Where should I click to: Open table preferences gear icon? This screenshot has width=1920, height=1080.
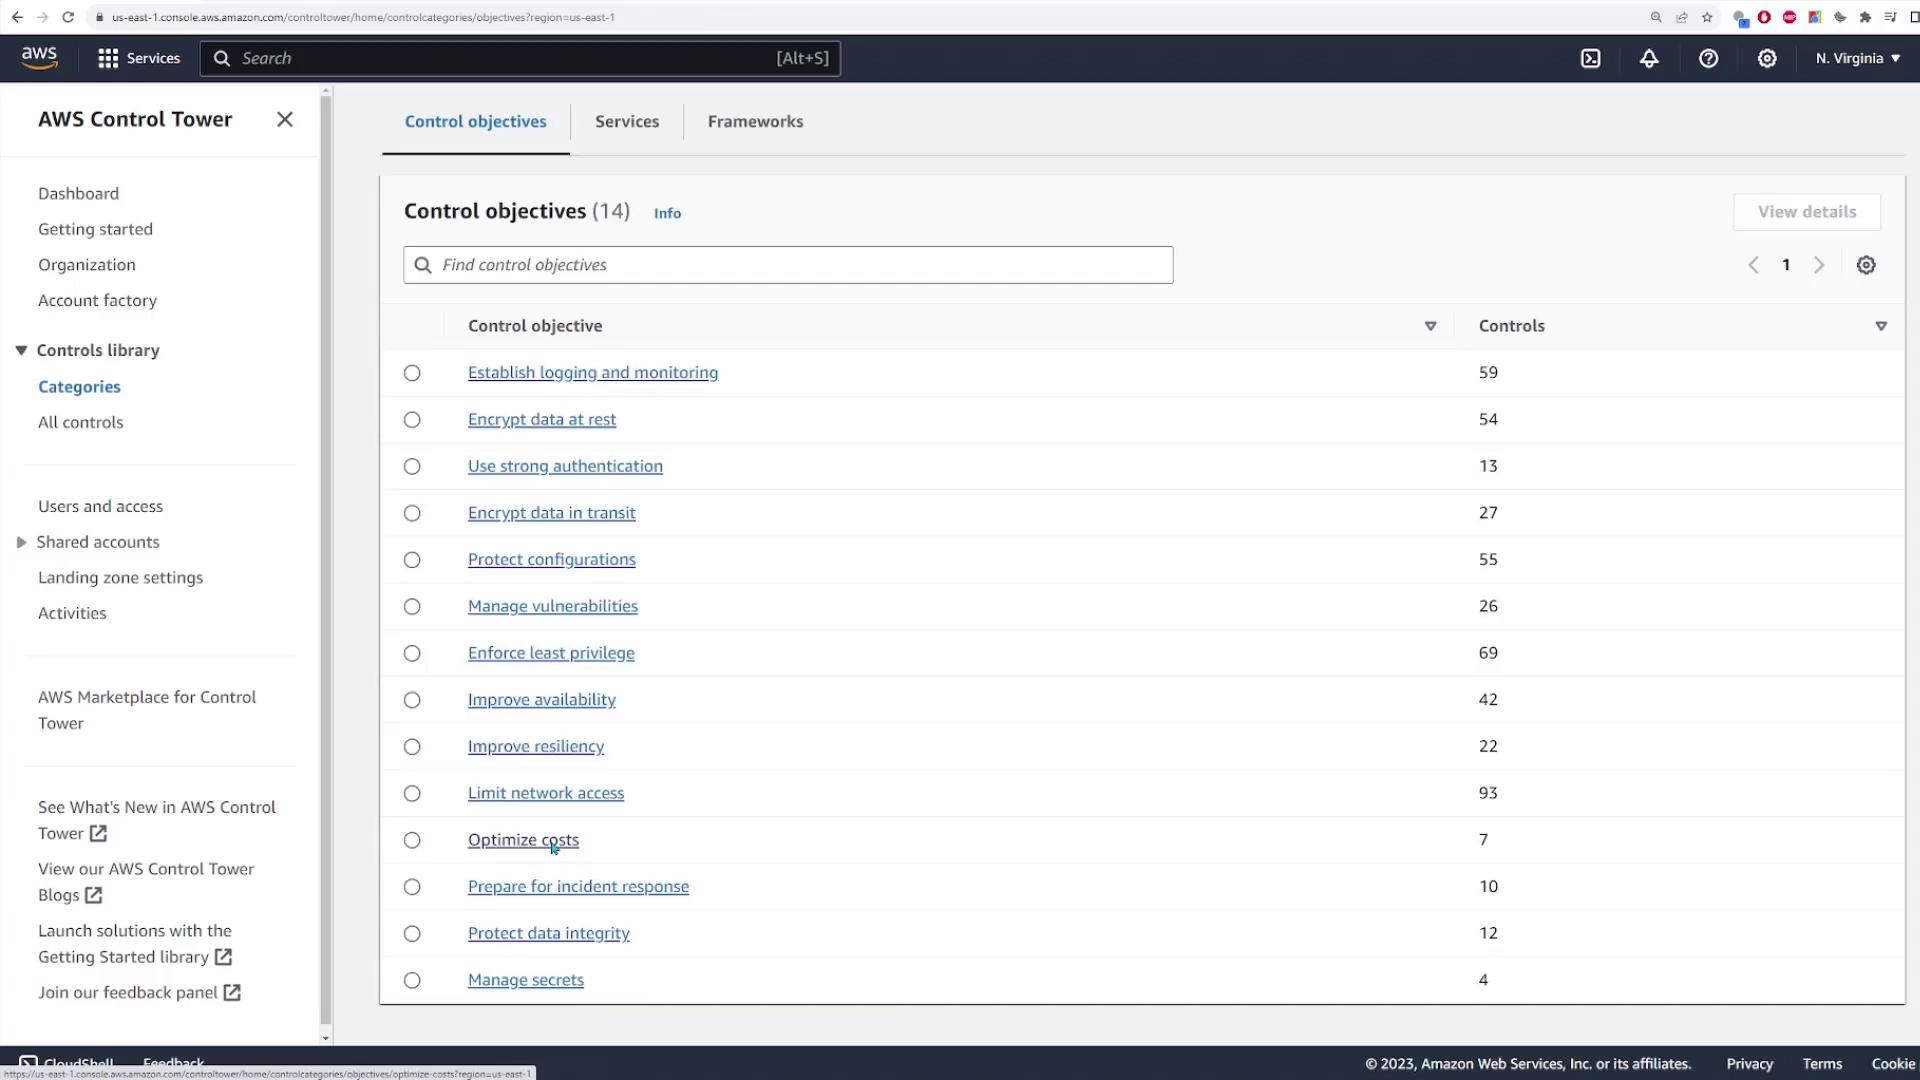(x=1866, y=265)
